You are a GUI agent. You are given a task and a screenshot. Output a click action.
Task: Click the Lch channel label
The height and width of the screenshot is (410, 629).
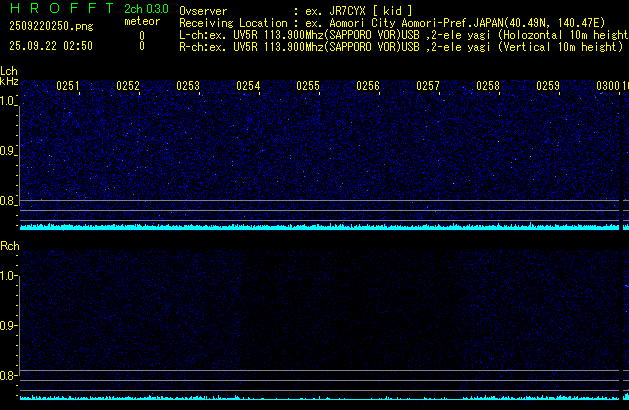[x=9, y=71]
